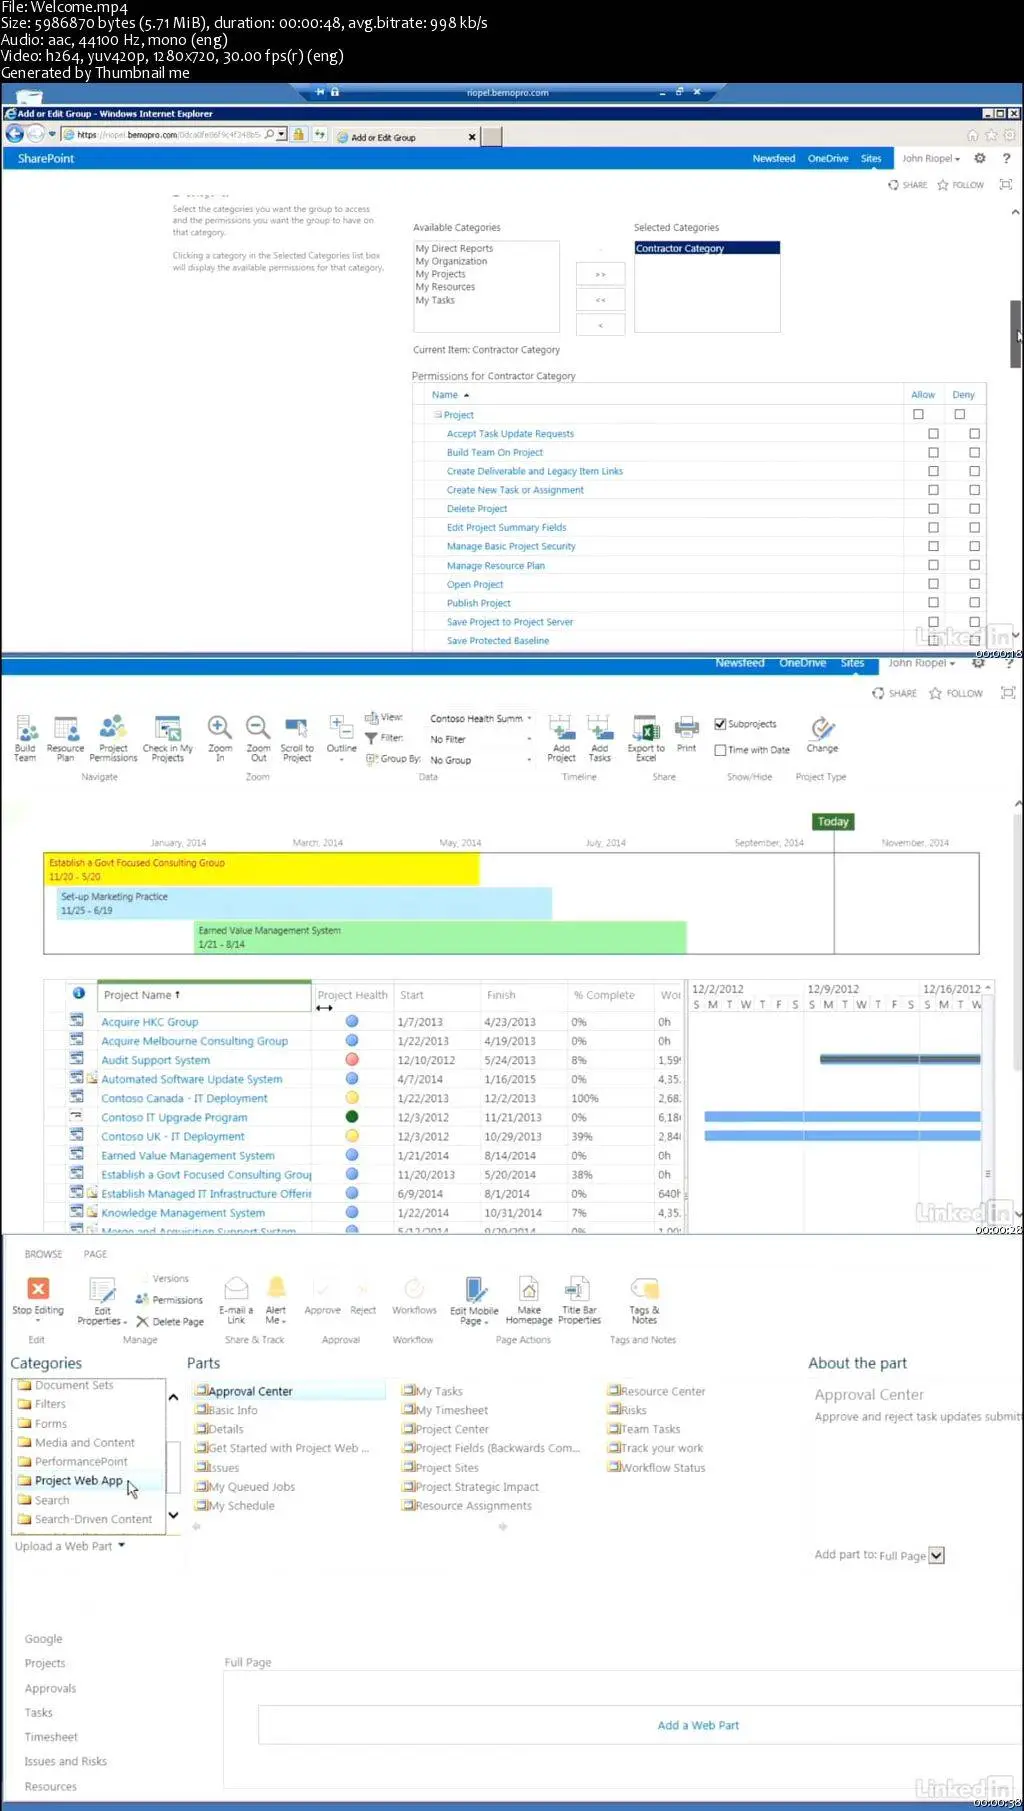Screen dimensions: 1024x1811
Task: Click the Project Permissions icon
Action: [113, 728]
